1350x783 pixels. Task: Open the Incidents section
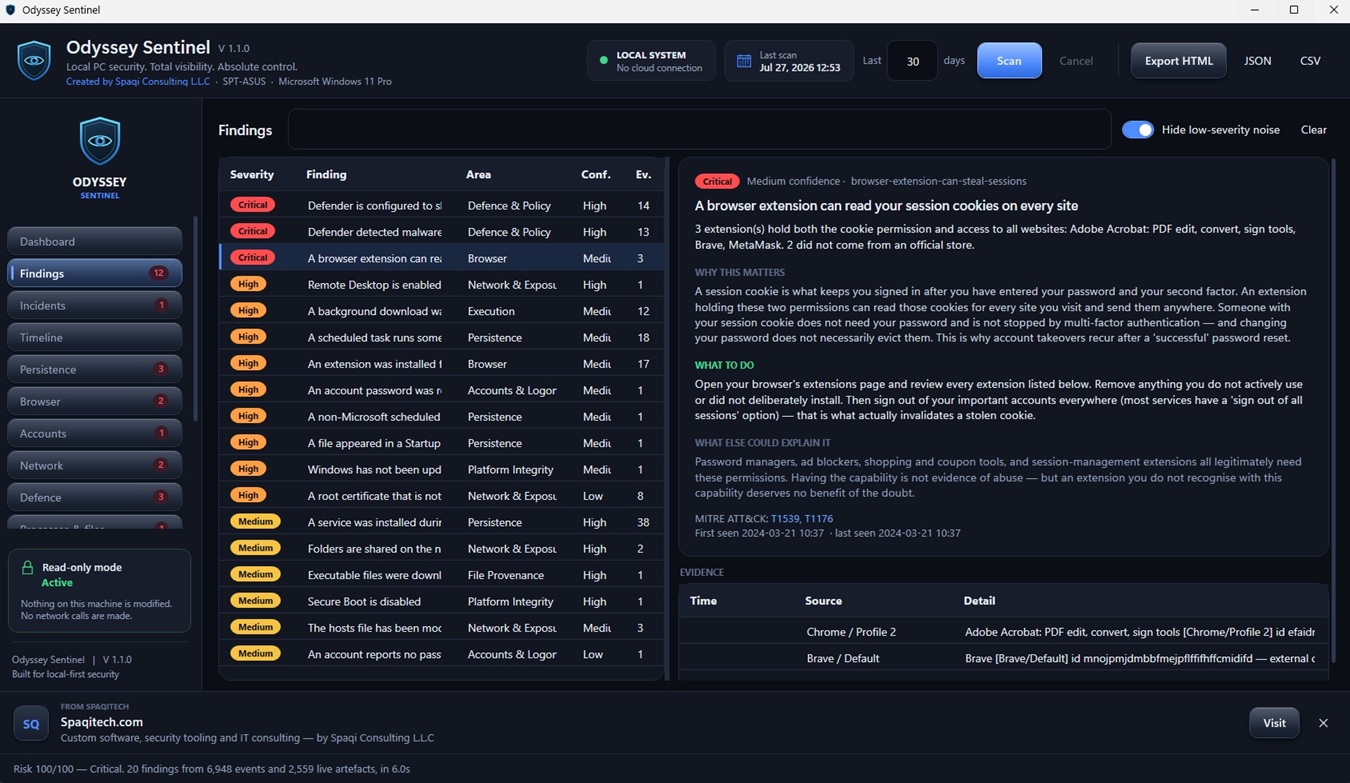point(95,305)
